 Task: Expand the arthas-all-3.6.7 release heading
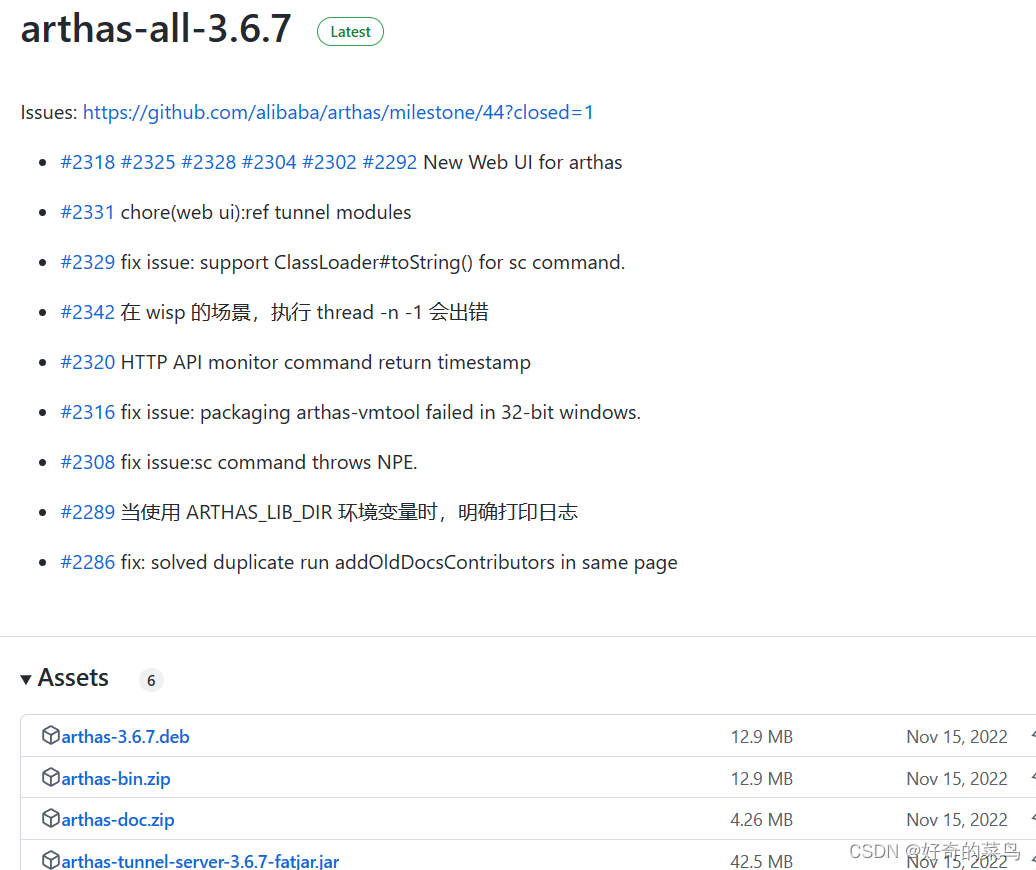point(155,30)
